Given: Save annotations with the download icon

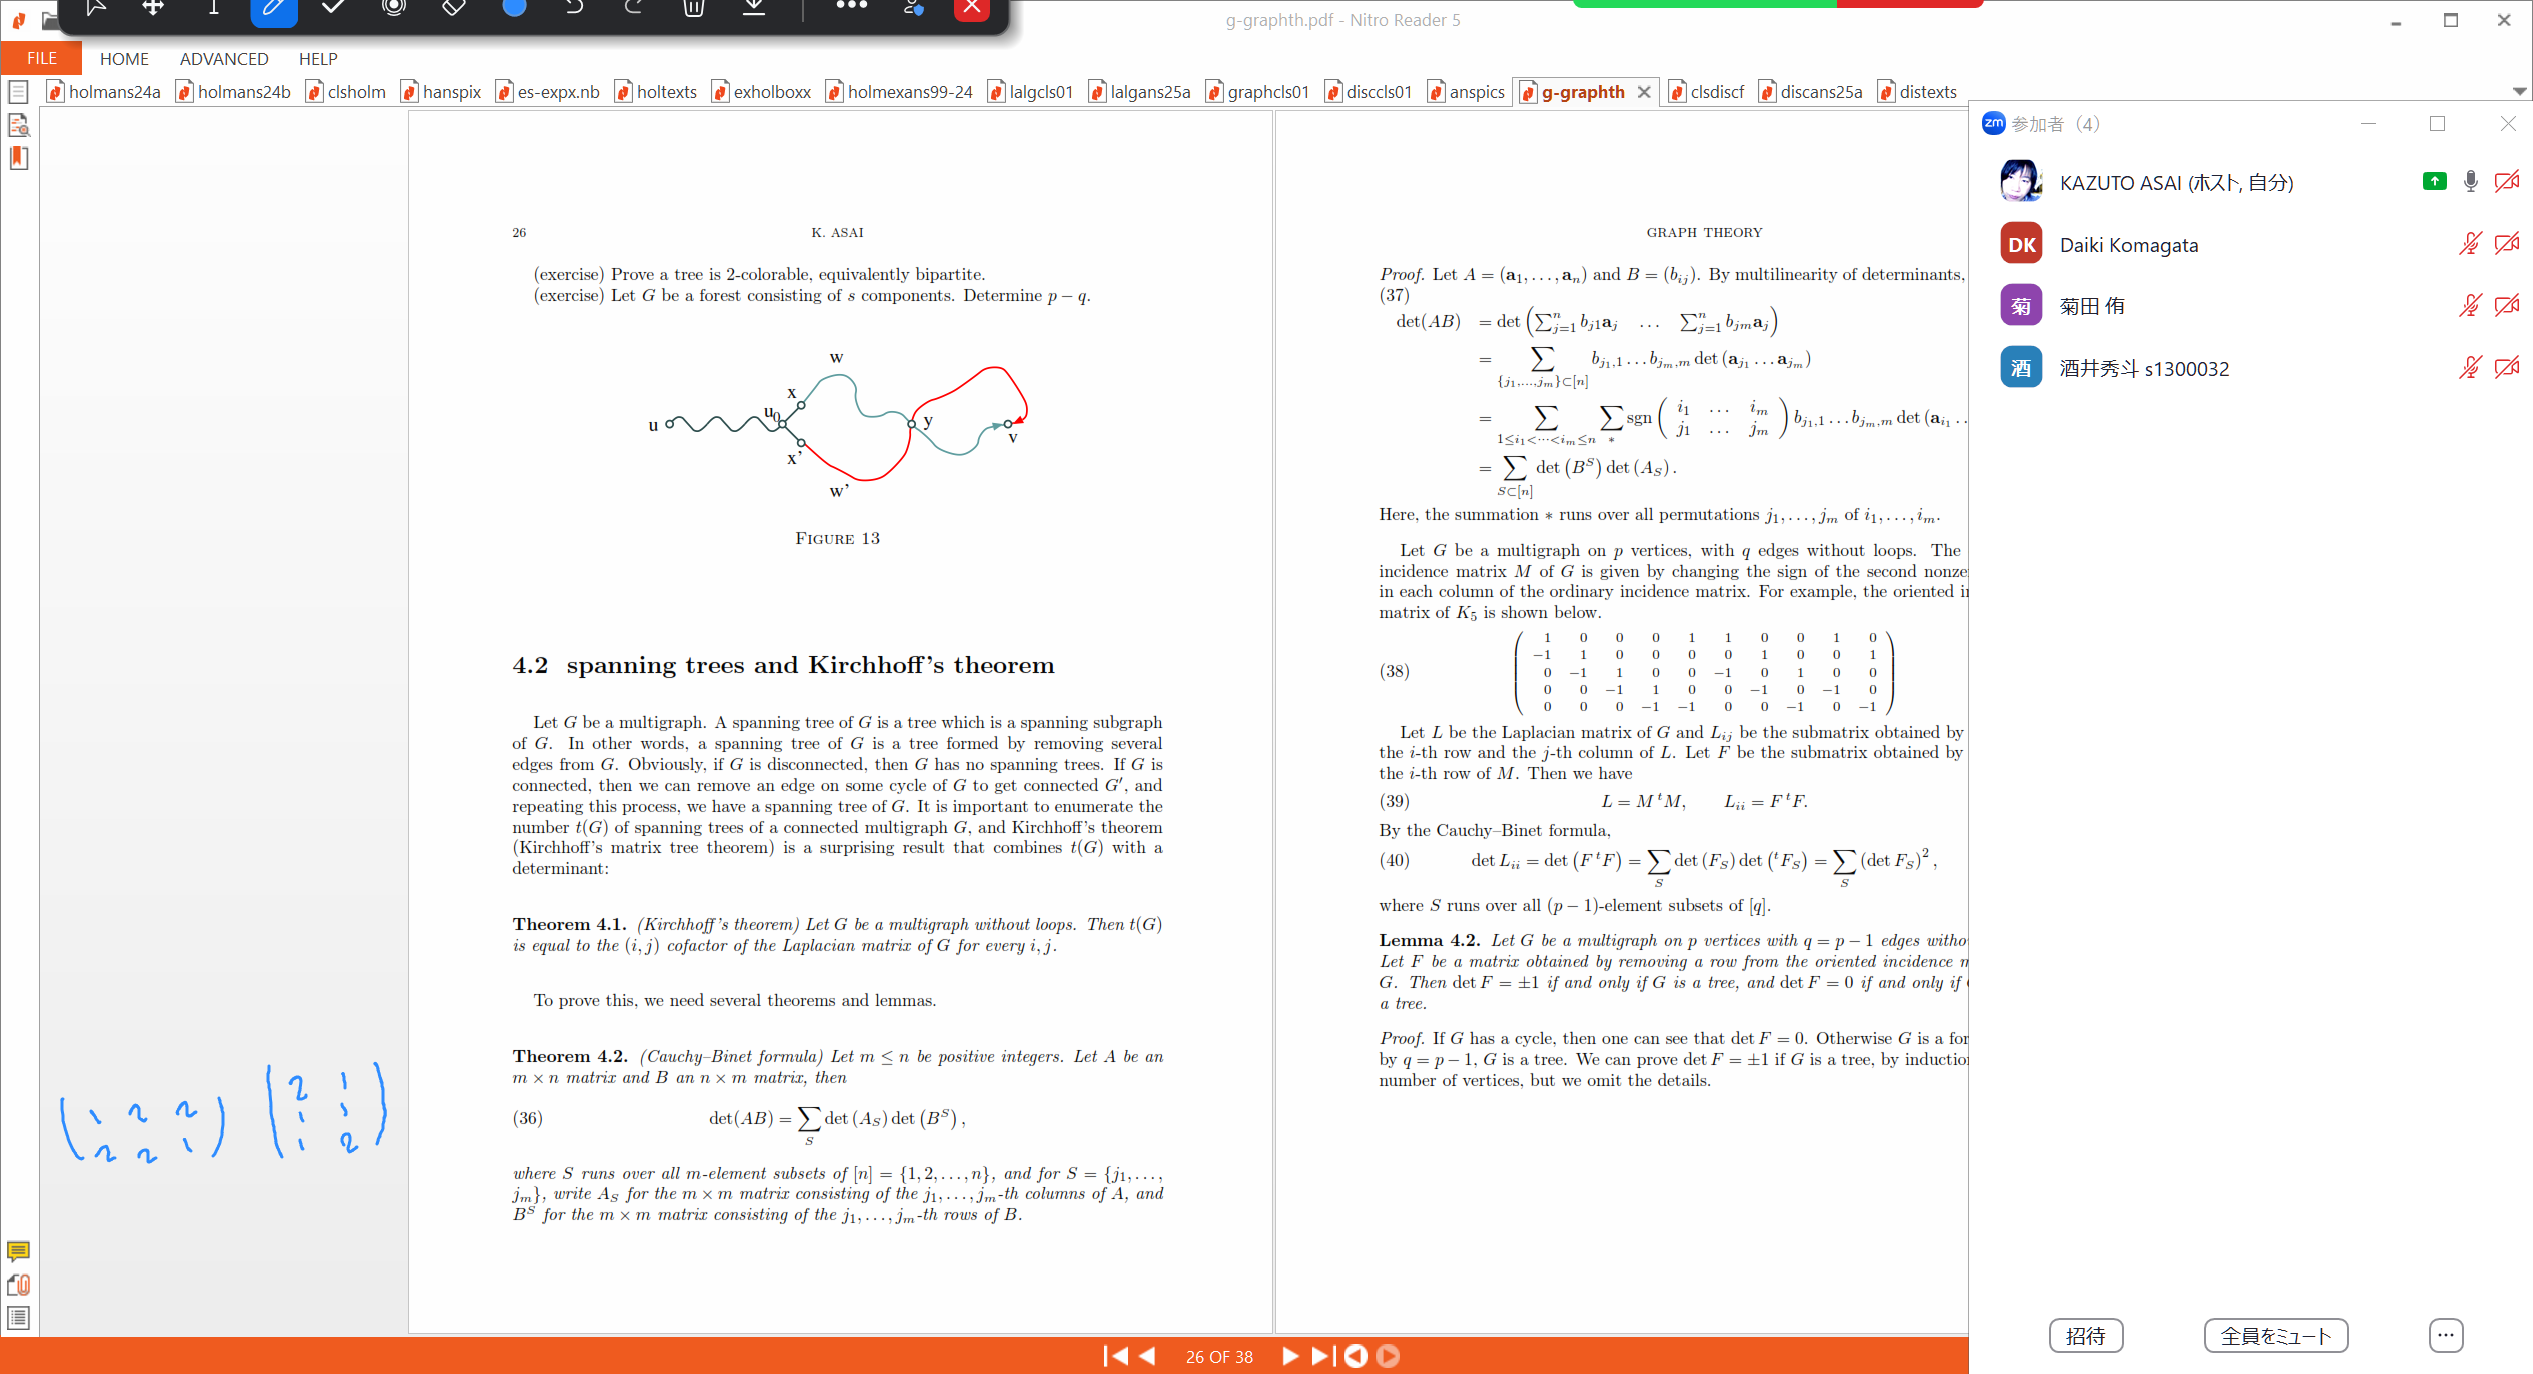Looking at the screenshot, I should [754, 8].
